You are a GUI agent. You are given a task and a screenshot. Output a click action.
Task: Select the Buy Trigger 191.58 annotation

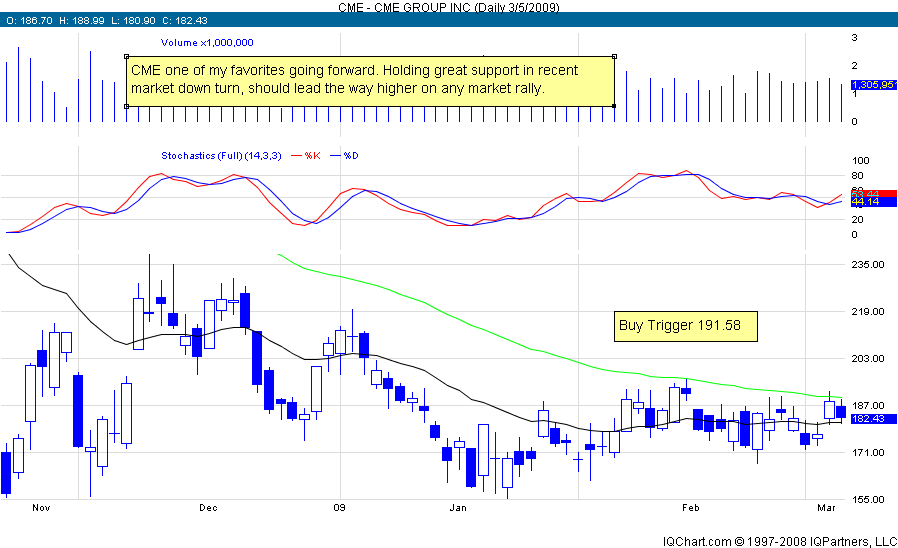pyautogui.click(x=686, y=326)
